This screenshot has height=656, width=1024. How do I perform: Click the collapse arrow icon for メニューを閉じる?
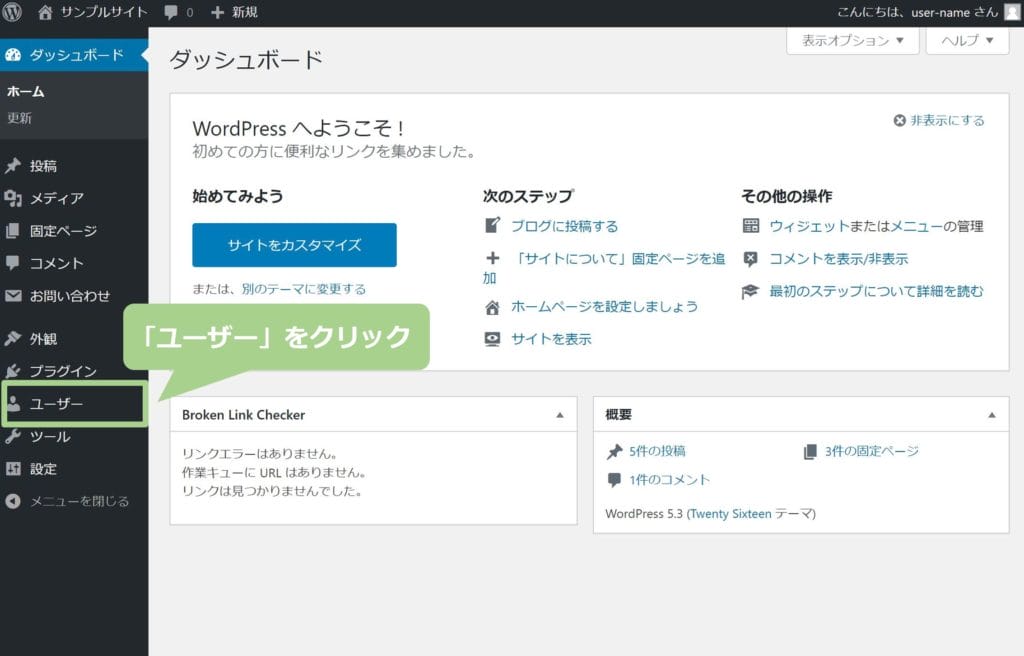[13, 501]
